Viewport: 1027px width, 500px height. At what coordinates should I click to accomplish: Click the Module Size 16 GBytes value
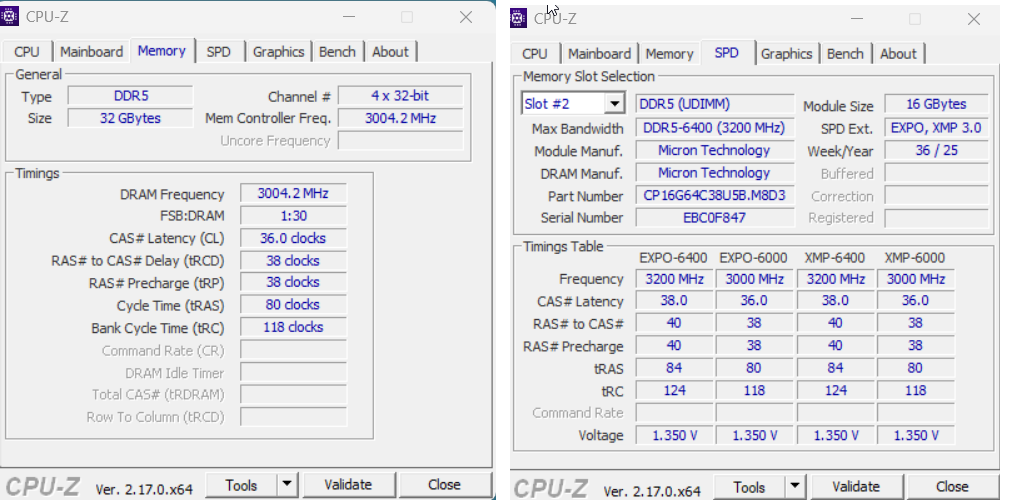(x=936, y=104)
